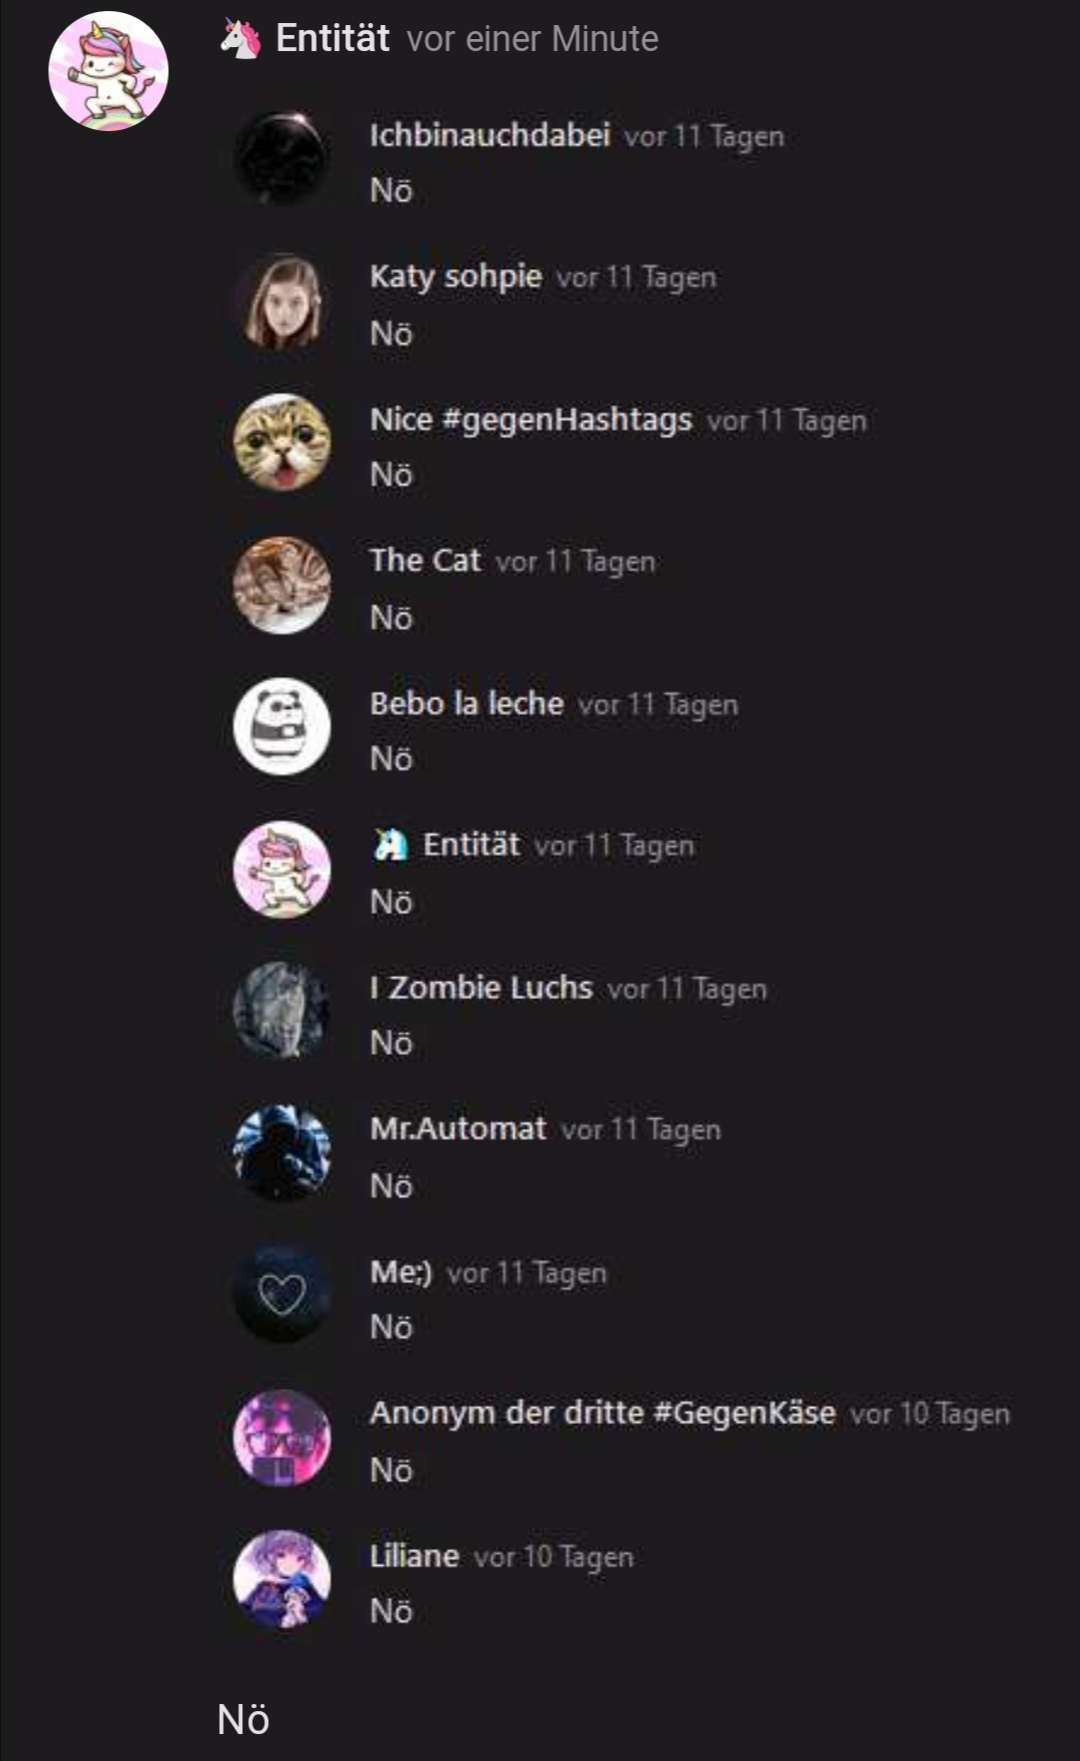Screen dimensions: 1080x1761
Task: Click username Nice #gegenHashtags
Action: coord(531,420)
